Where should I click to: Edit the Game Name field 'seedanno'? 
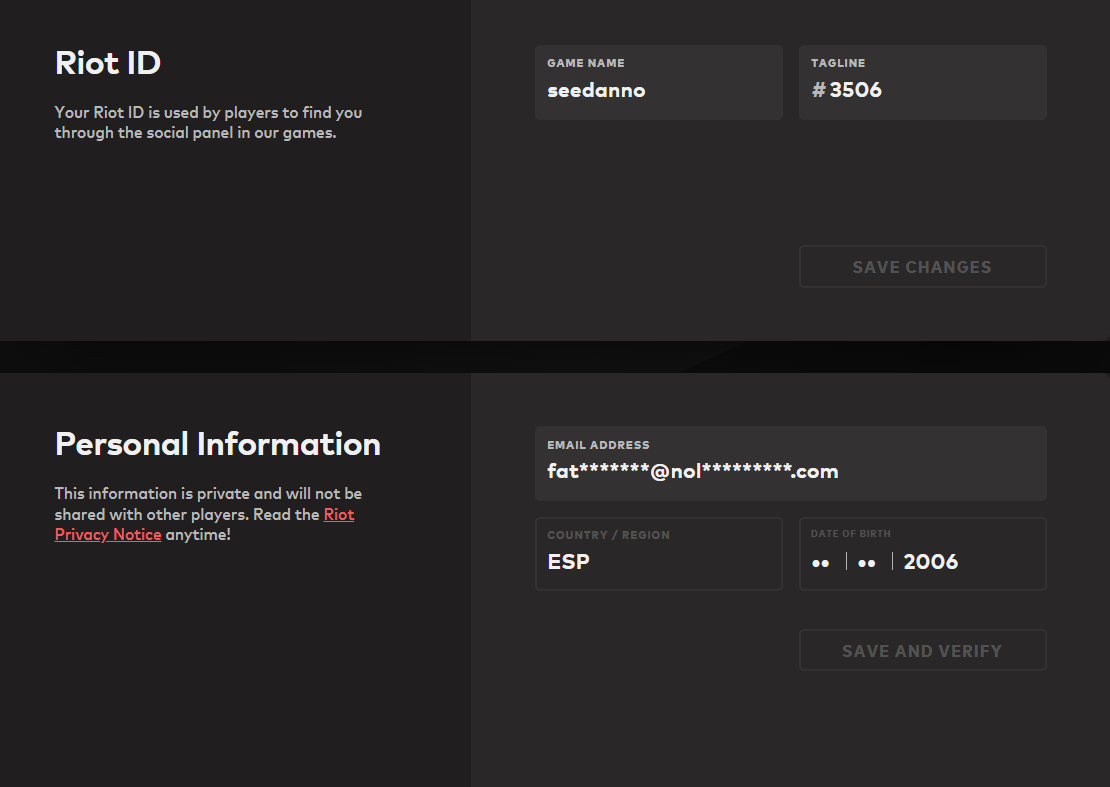pos(658,82)
